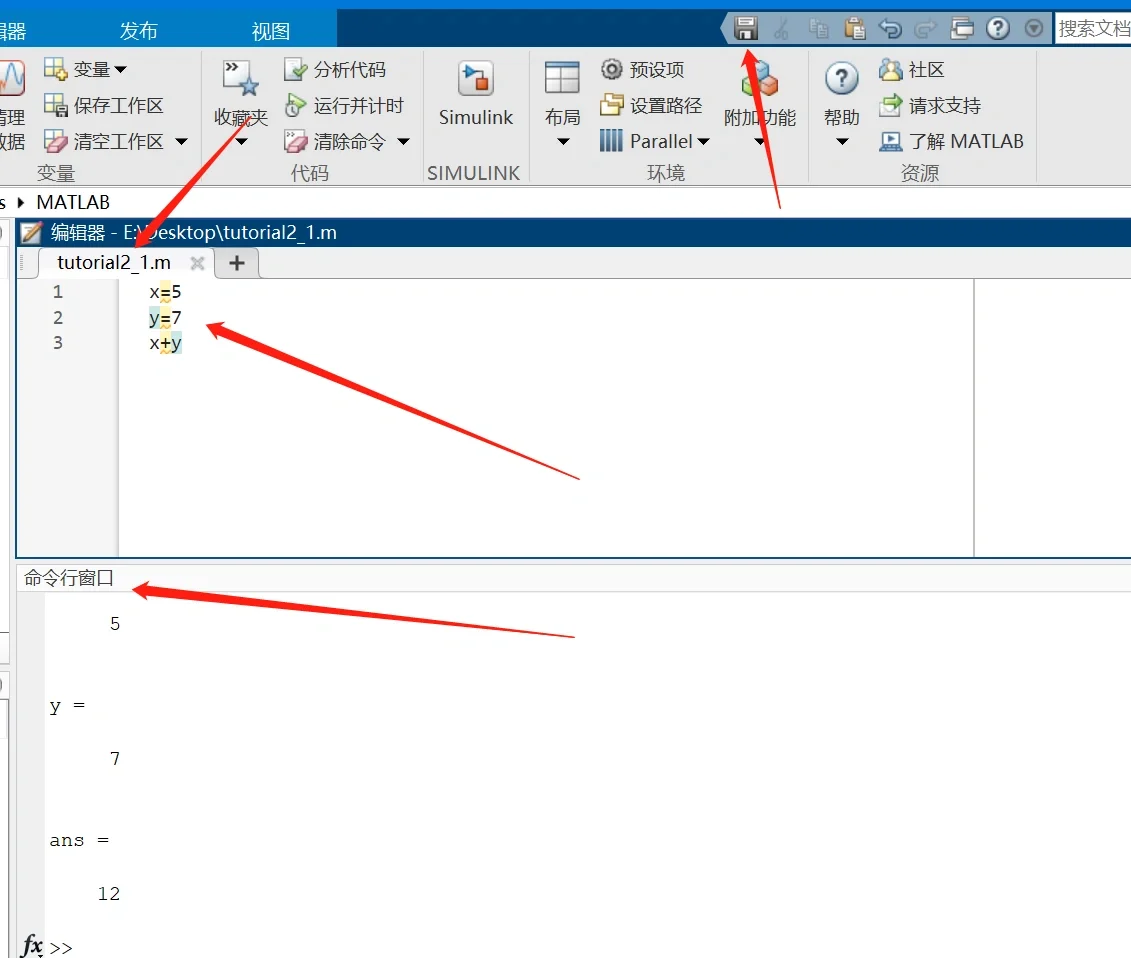The height and width of the screenshot is (958, 1131).
Task: Close the tutorial2_1.m tab
Action: click(197, 263)
